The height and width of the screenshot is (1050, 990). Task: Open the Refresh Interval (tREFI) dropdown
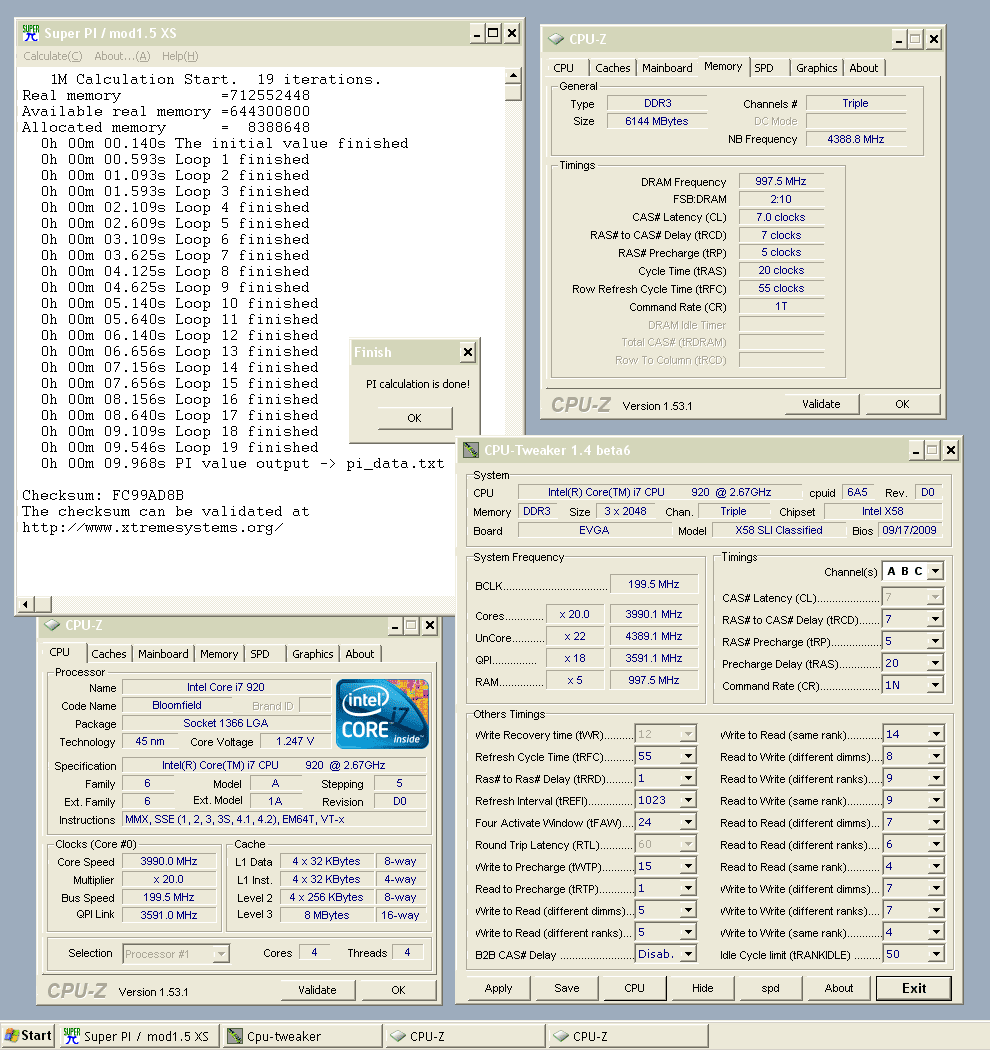pos(688,800)
